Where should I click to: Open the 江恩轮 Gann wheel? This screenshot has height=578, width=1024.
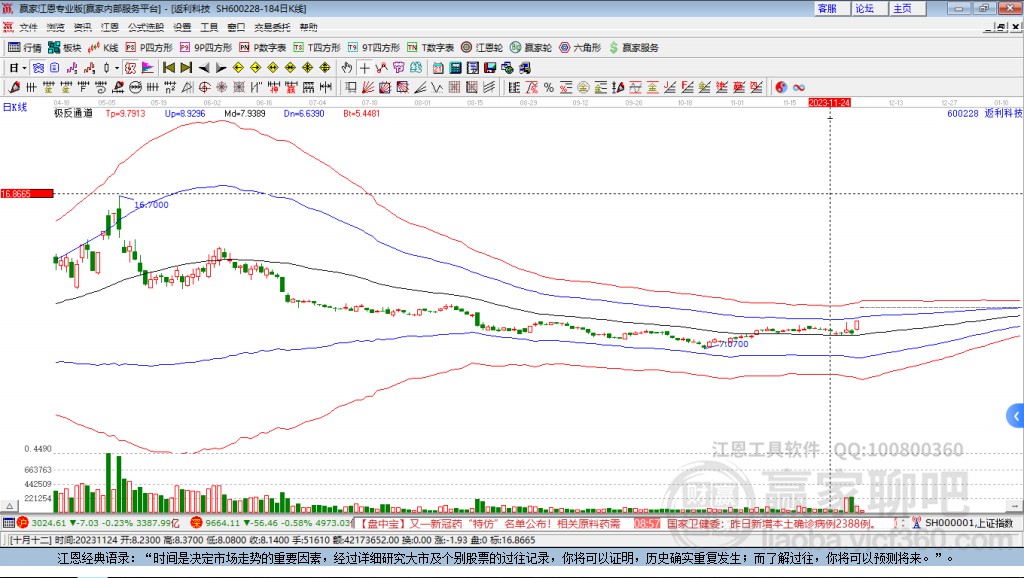click(481, 48)
